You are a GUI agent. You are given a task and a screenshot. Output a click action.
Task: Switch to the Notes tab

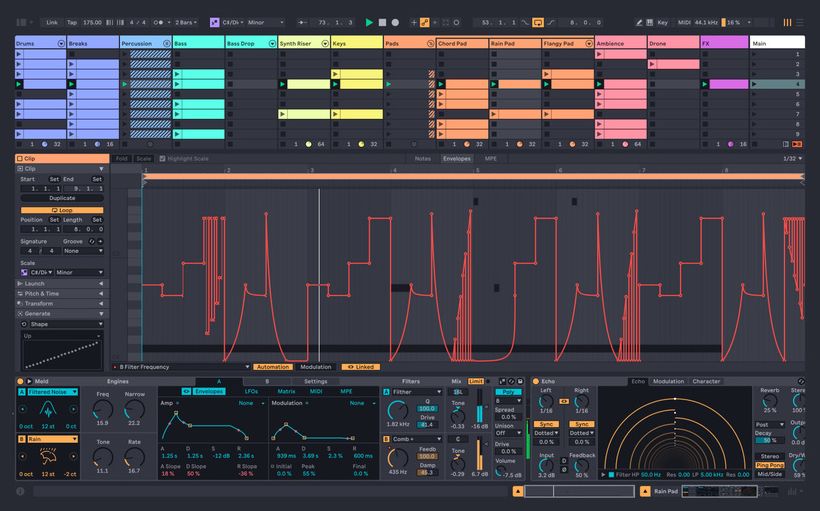423,158
